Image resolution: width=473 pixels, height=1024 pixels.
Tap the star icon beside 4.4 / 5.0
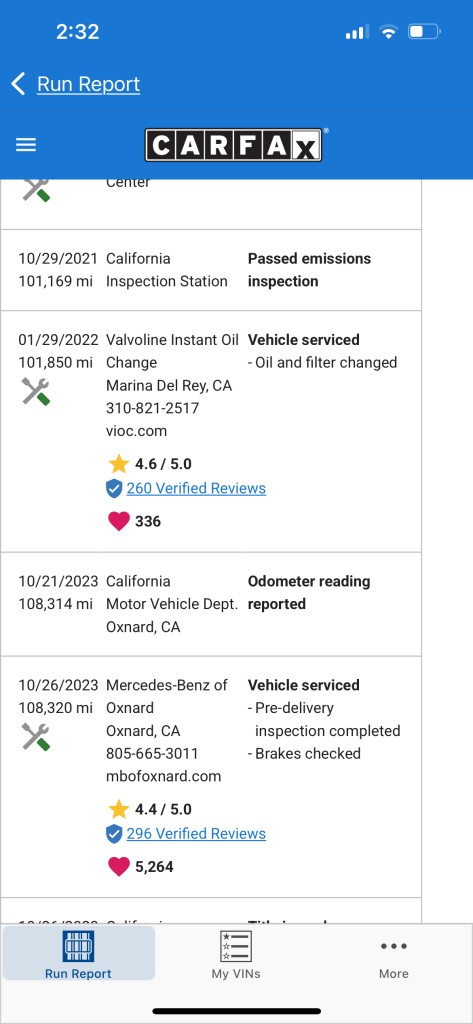[119, 809]
